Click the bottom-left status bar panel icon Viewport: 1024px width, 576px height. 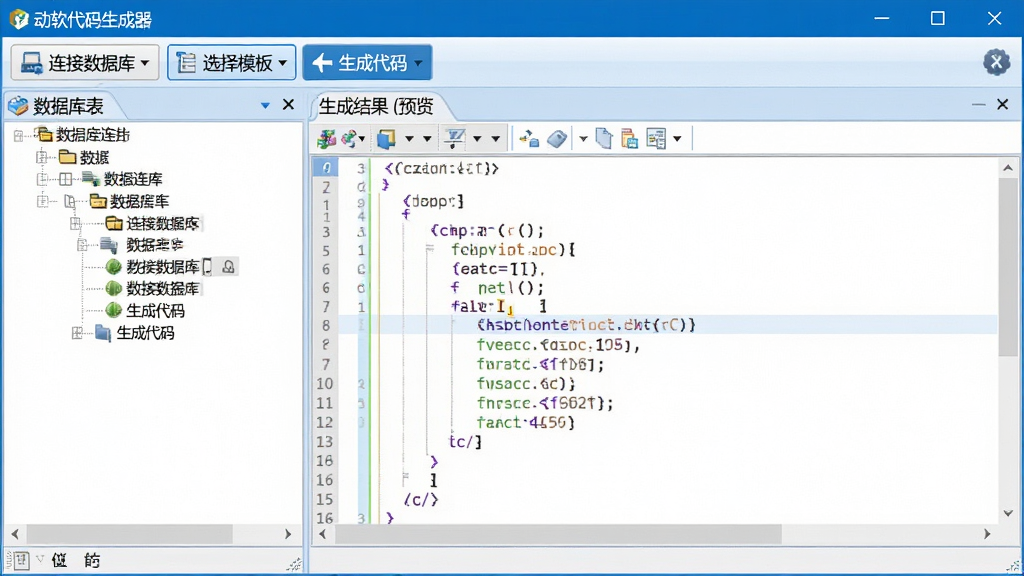pos(20,560)
